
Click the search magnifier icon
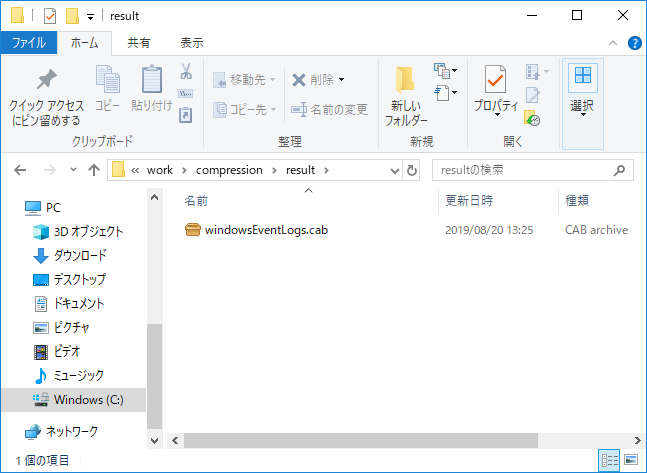pyautogui.click(x=619, y=170)
